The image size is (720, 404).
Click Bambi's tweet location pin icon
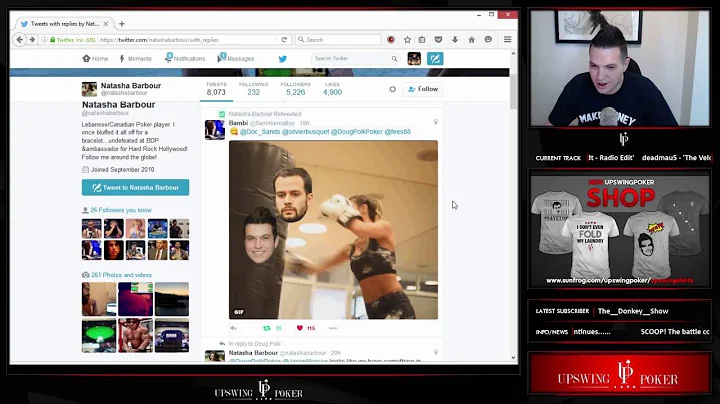pyautogui.click(x=435, y=122)
